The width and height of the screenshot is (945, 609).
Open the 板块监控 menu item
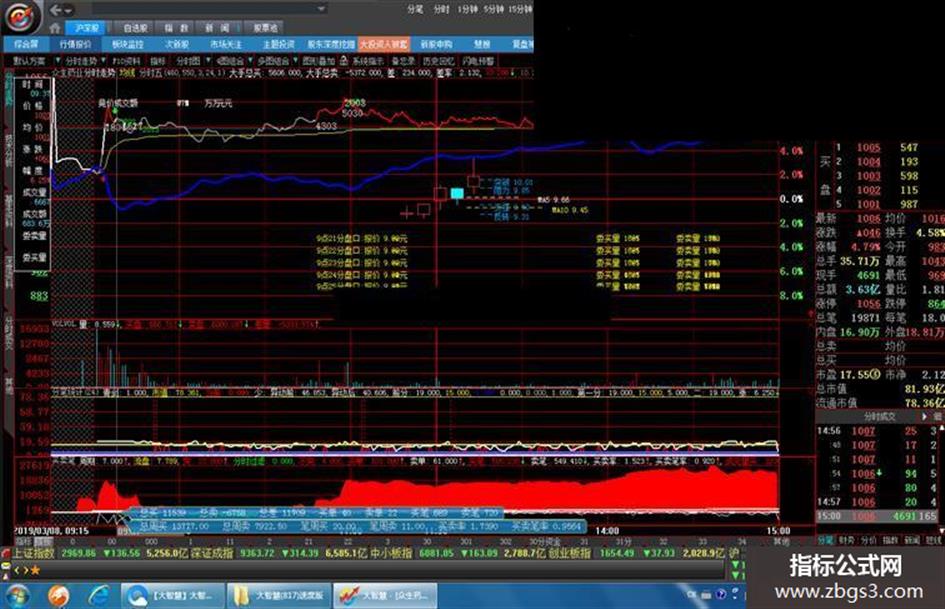(x=128, y=44)
